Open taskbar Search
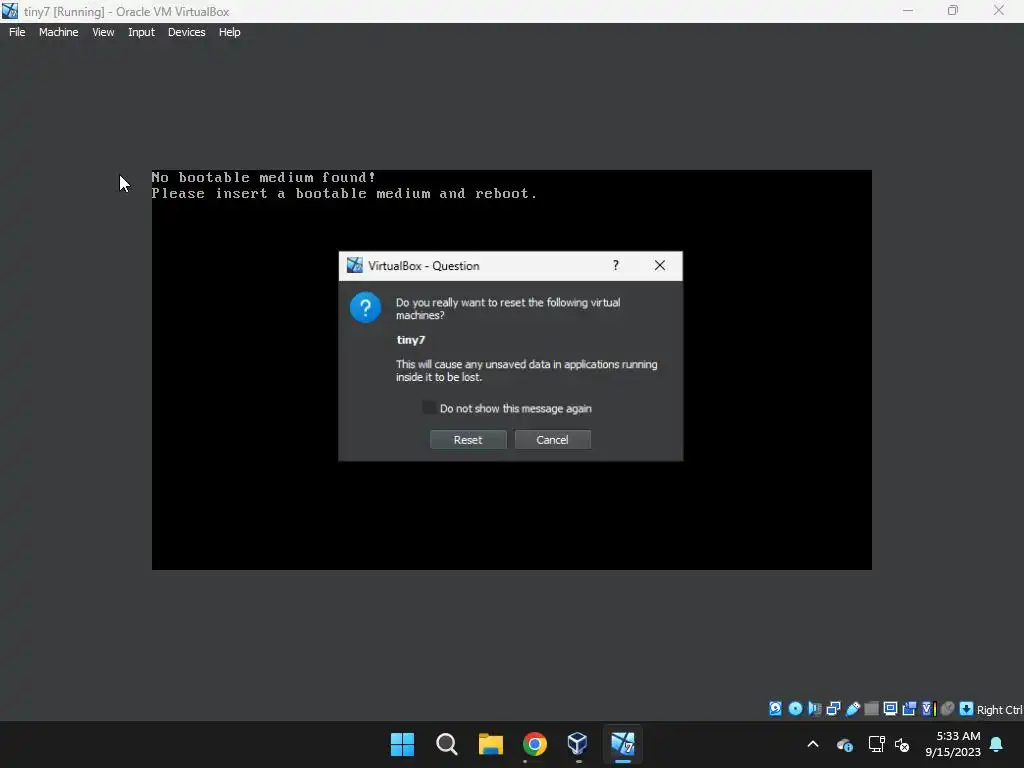The image size is (1024, 768). (x=447, y=744)
